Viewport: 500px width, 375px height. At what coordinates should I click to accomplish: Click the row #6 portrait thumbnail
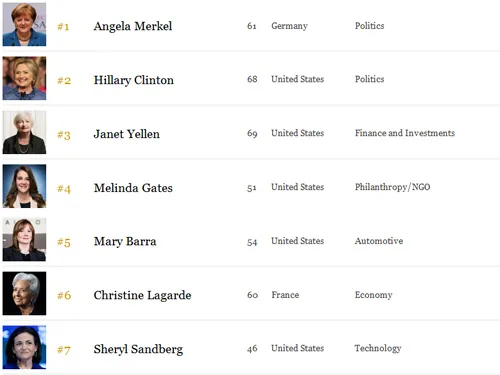tap(24, 293)
